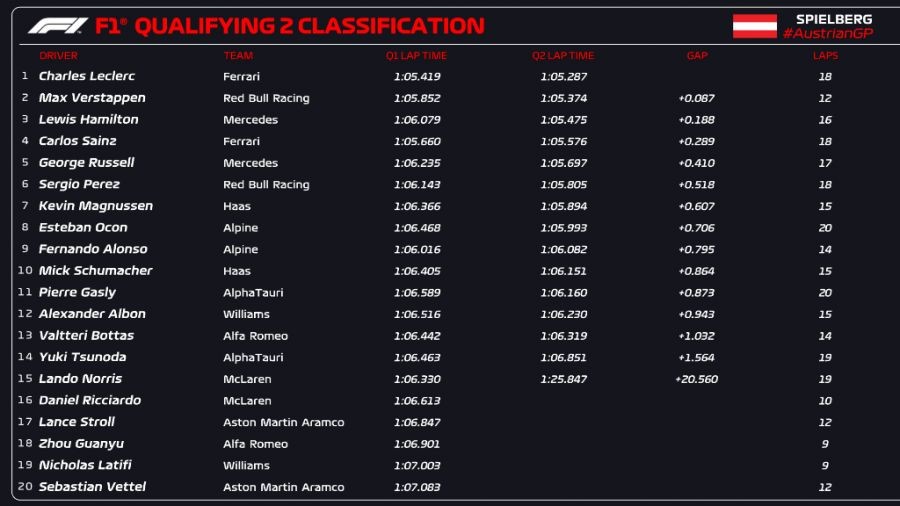Viewport: 900px width, 506px height.
Task: Select the Q1 LAP TIME column header
Action: [416, 56]
